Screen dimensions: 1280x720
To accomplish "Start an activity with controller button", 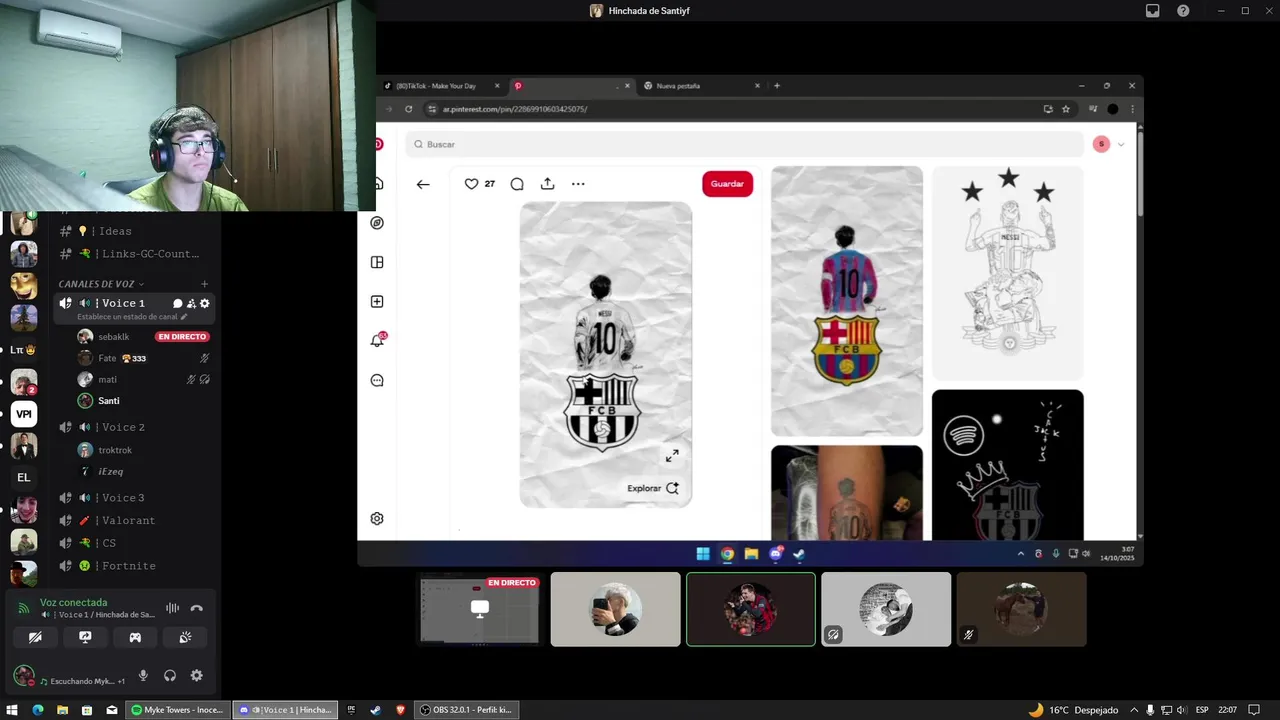I will point(135,637).
